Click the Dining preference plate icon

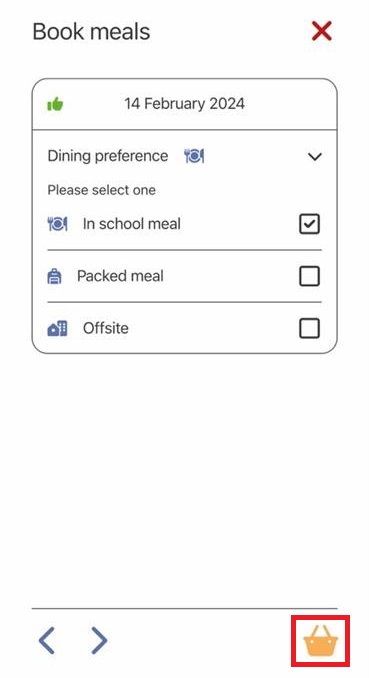194,156
